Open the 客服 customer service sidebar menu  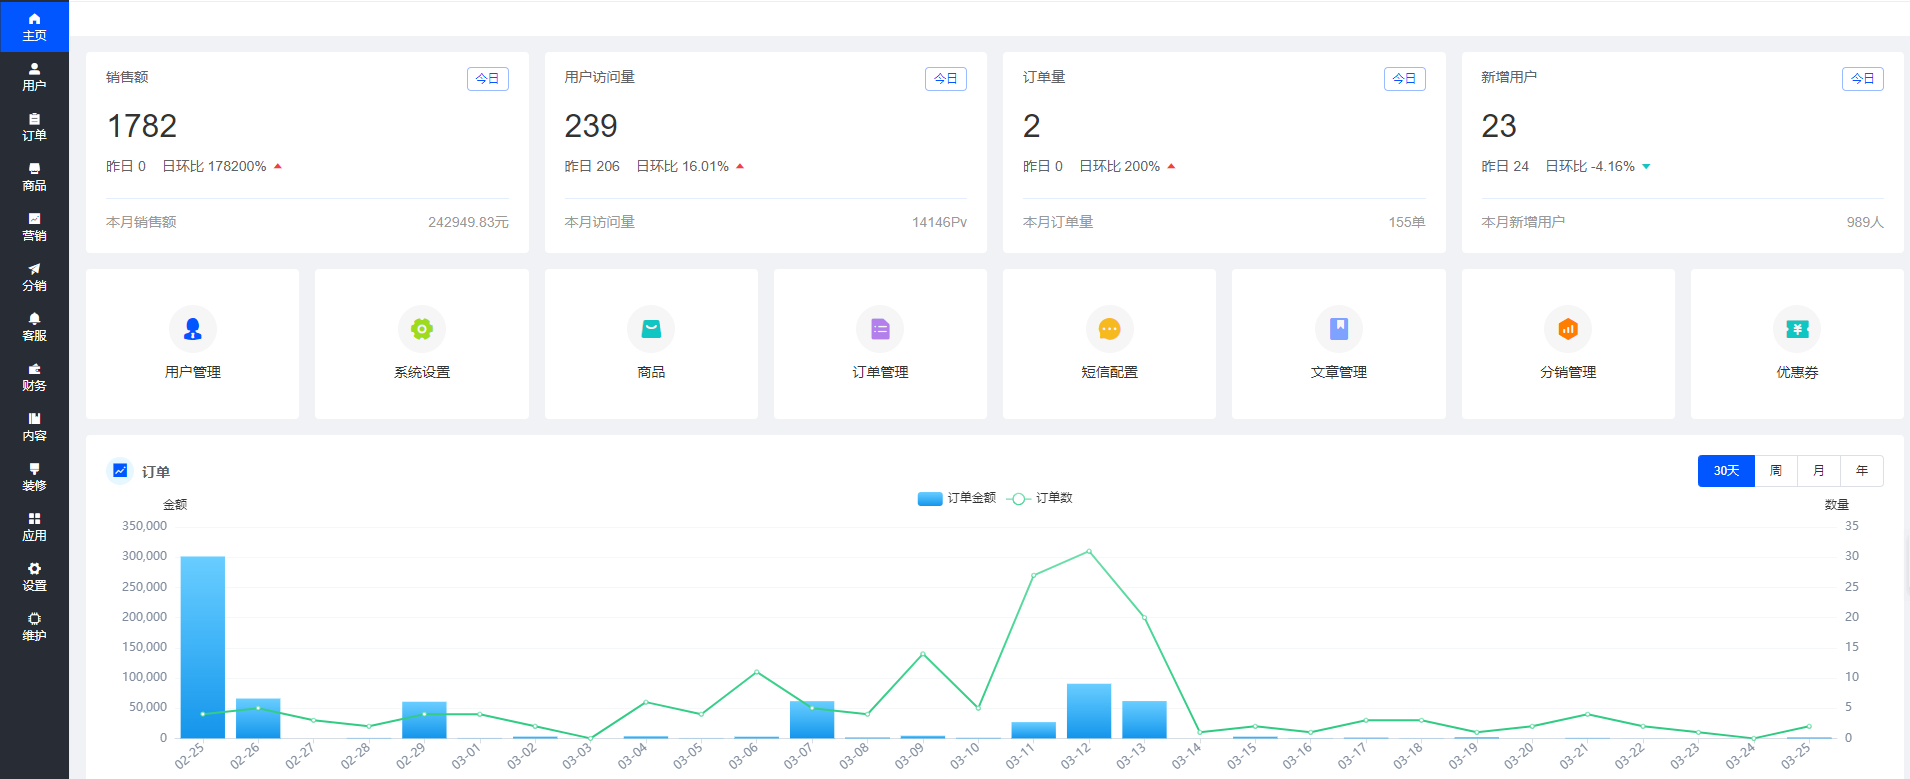click(x=34, y=327)
